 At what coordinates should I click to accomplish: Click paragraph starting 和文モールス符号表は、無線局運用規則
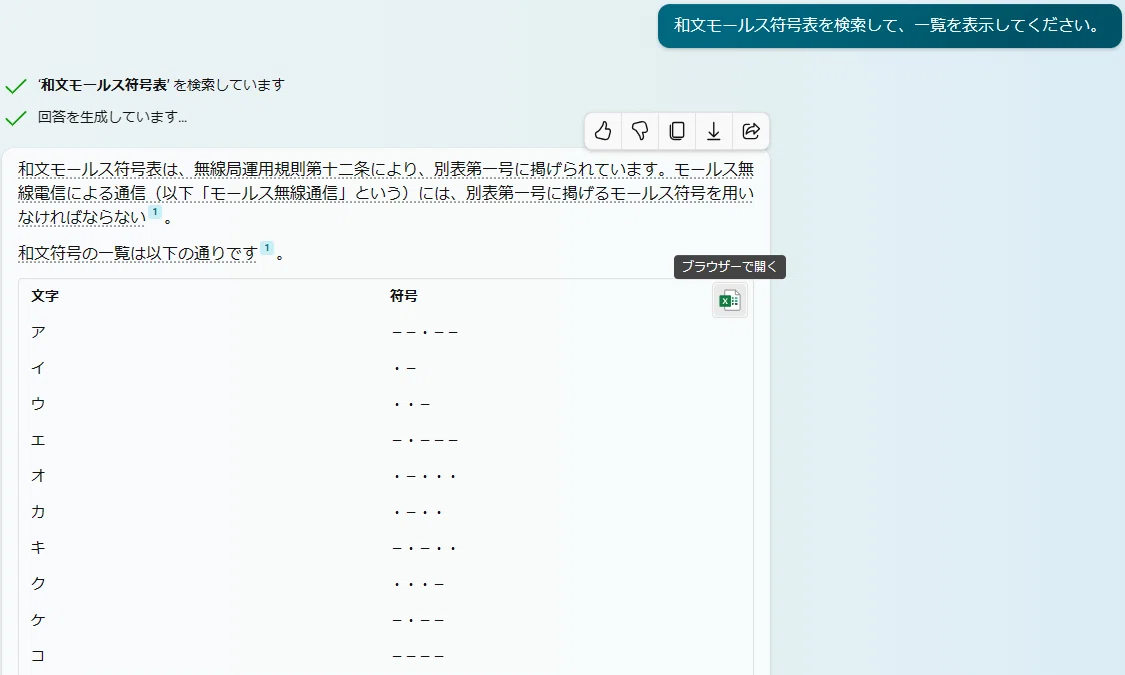pos(386,193)
